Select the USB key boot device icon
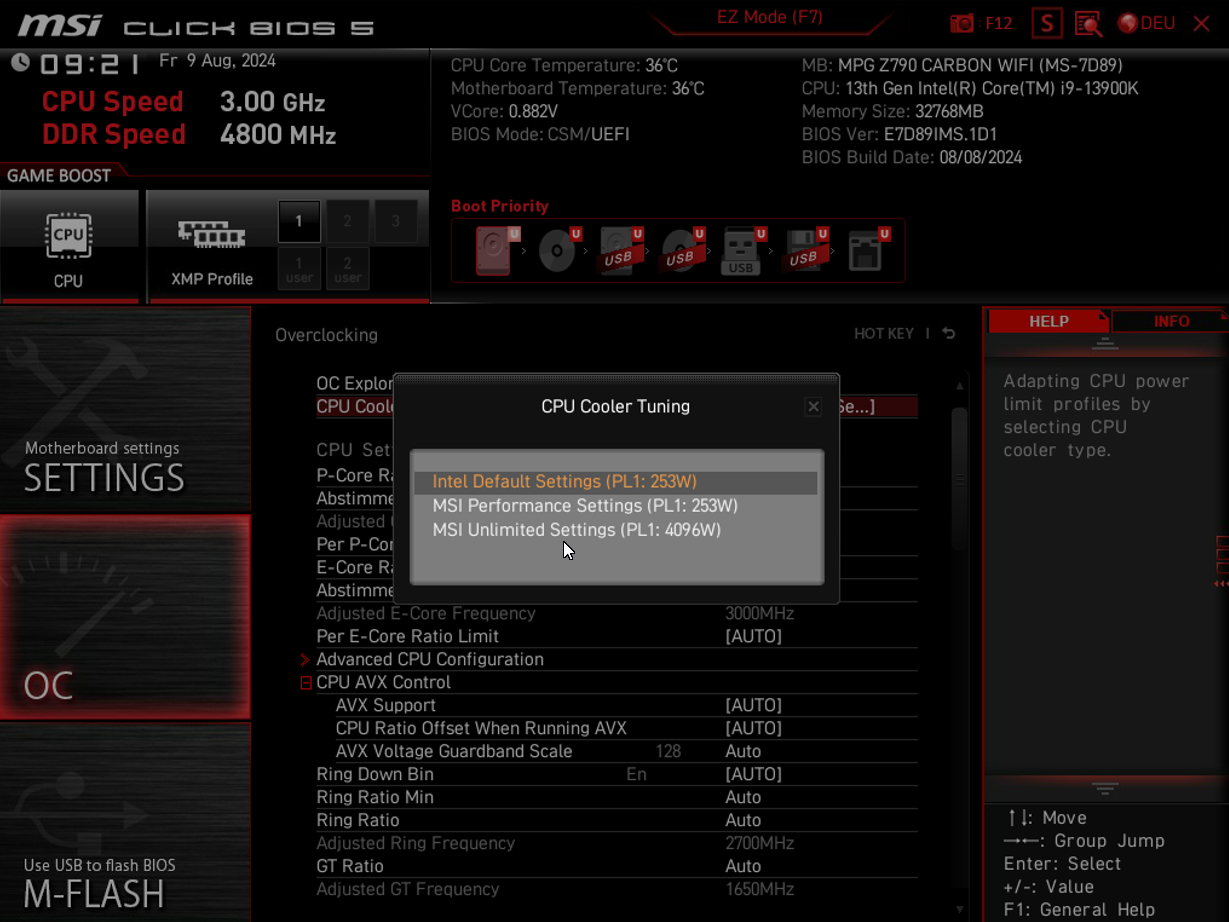Viewport: 1229px width, 922px height. tap(742, 250)
